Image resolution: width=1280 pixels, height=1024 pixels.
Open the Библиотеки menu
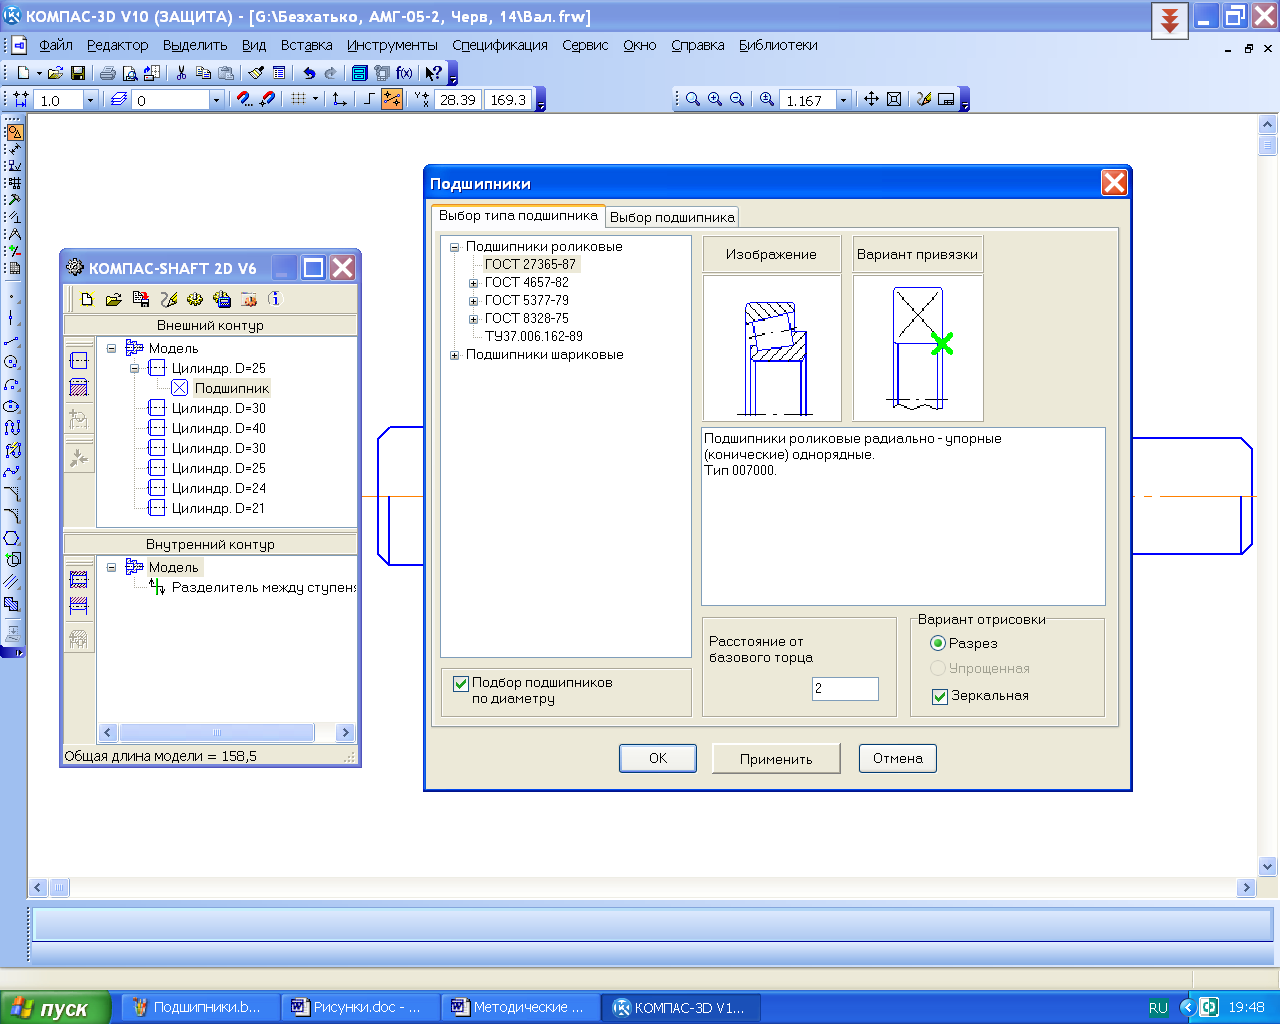tap(778, 45)
